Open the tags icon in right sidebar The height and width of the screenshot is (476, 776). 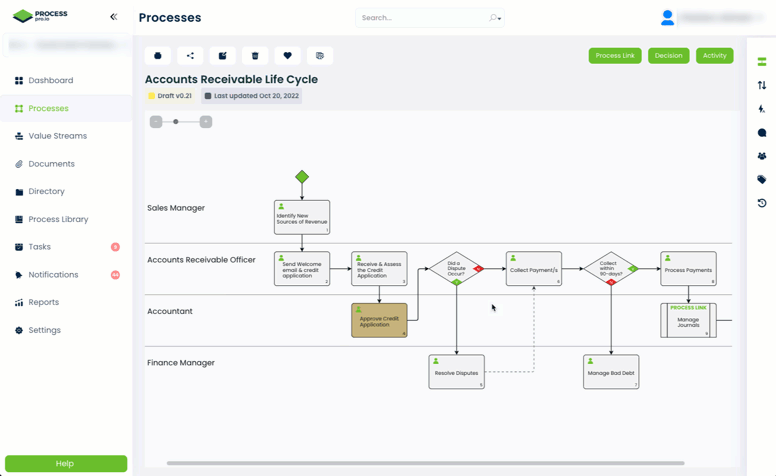(x=762, y=180)
